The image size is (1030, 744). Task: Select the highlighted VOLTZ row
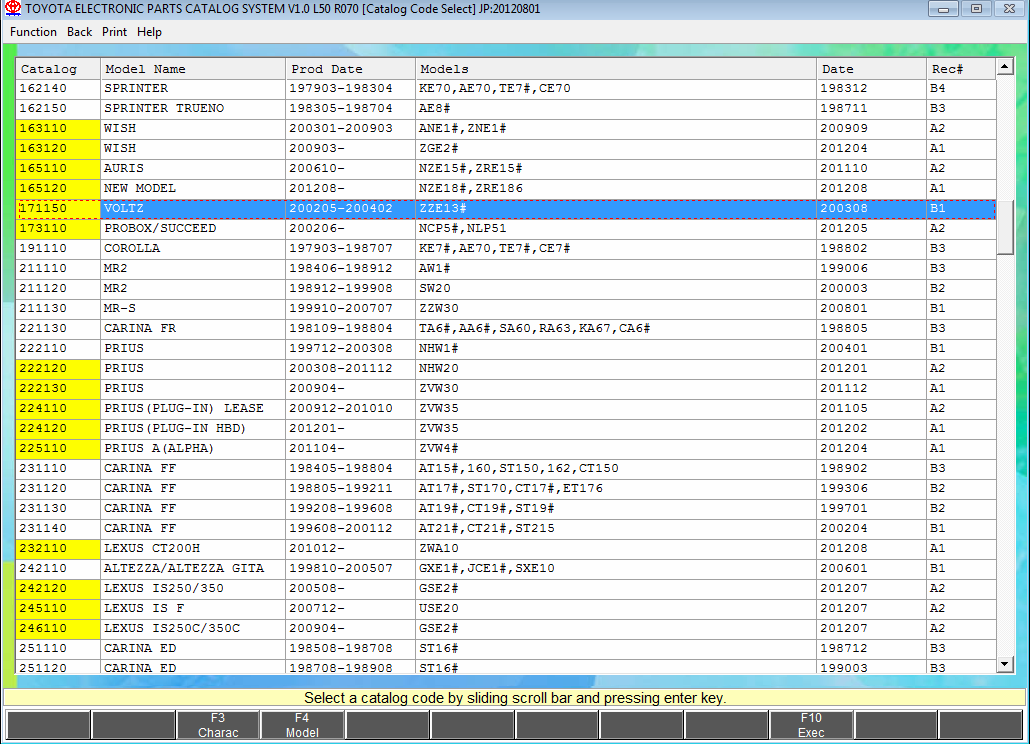point(506,208)
